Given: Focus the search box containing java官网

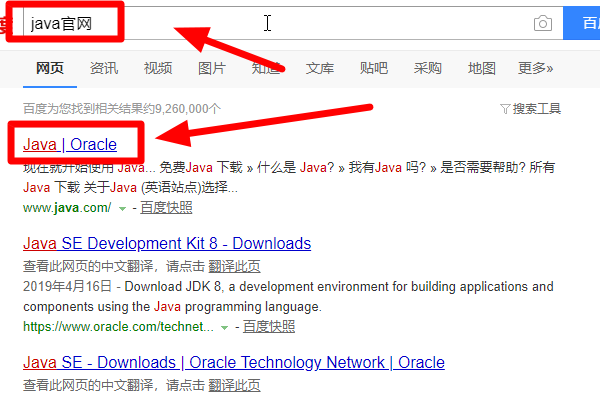Looking at the screenshot, I should click(x=300, y=23).
